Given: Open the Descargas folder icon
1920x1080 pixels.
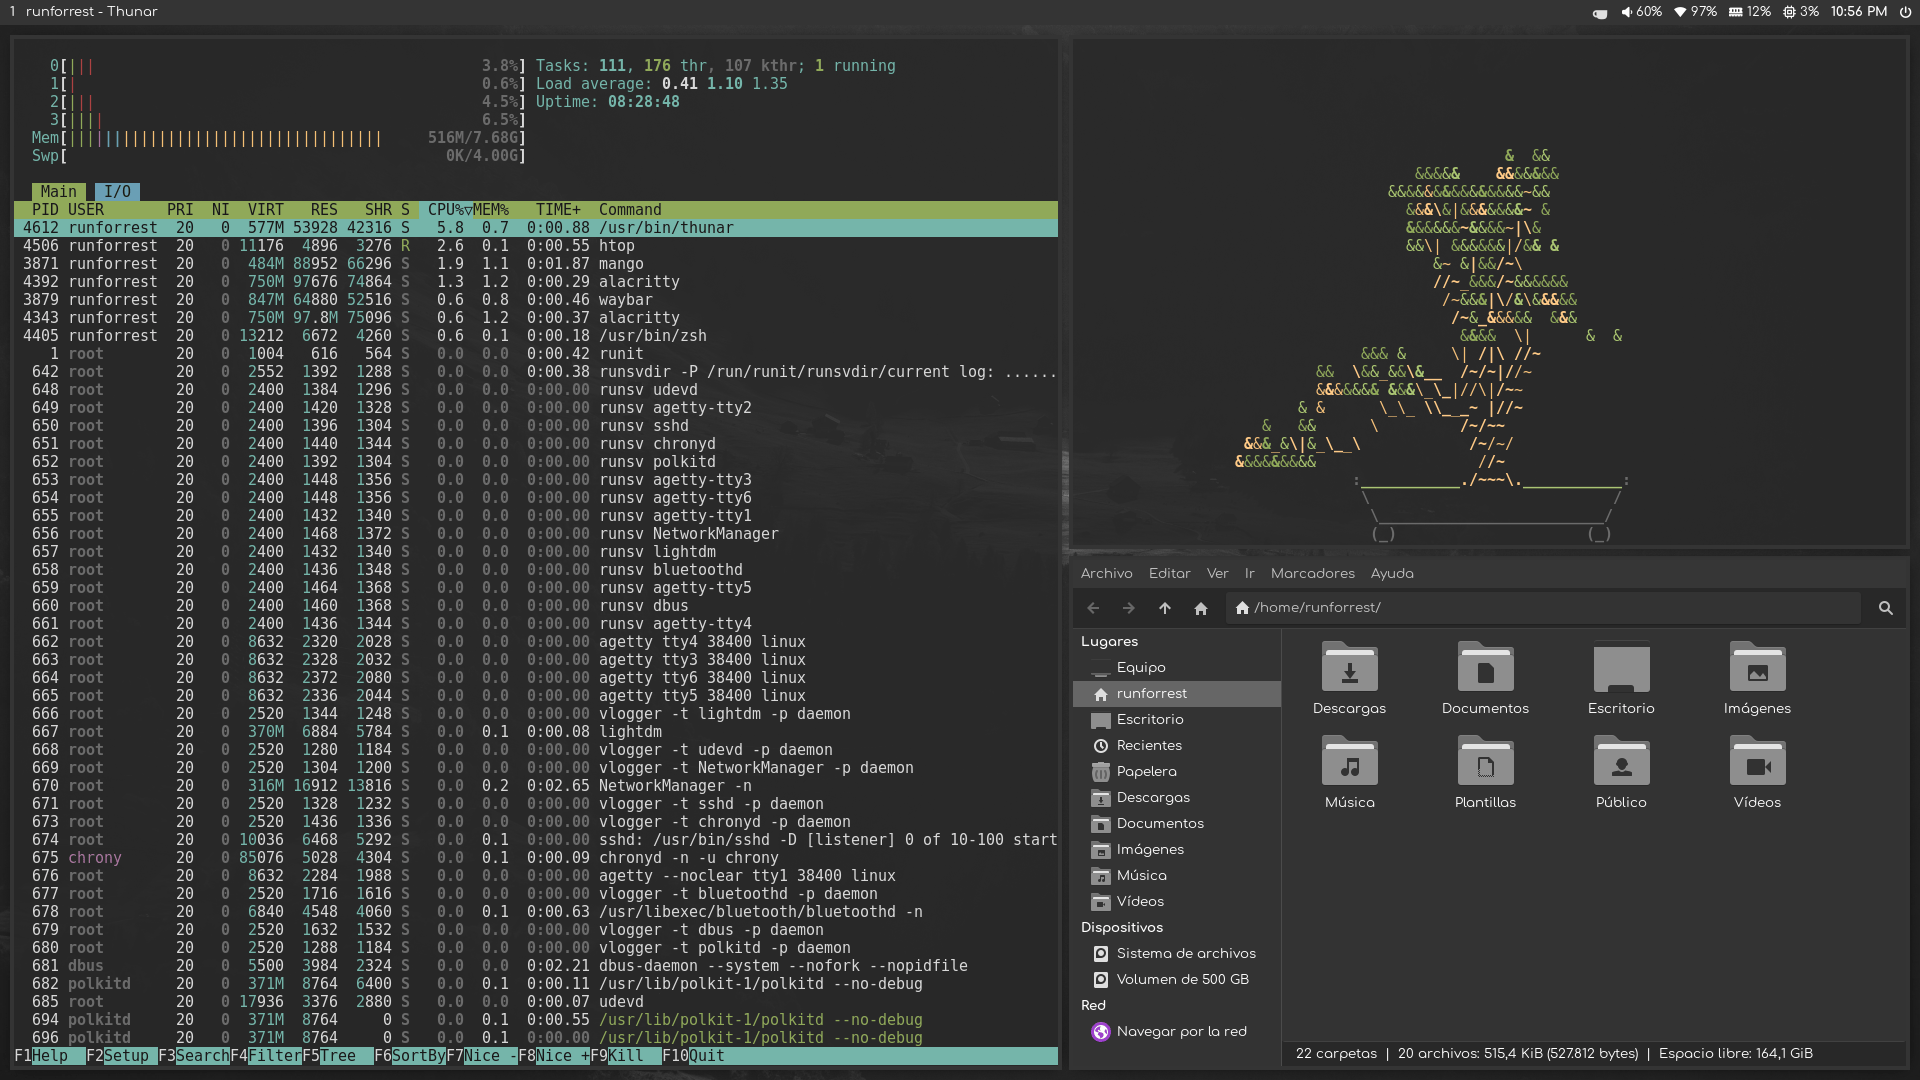Looking at the screenshot, I should point(1349,668).
